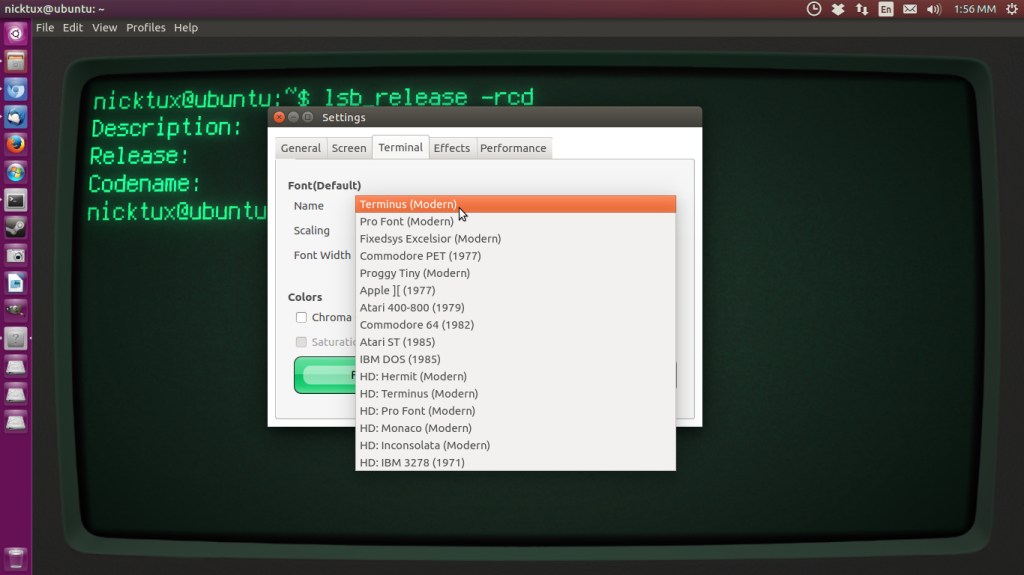Choose Atari 400-800 (1979) font

click(515, 307)
